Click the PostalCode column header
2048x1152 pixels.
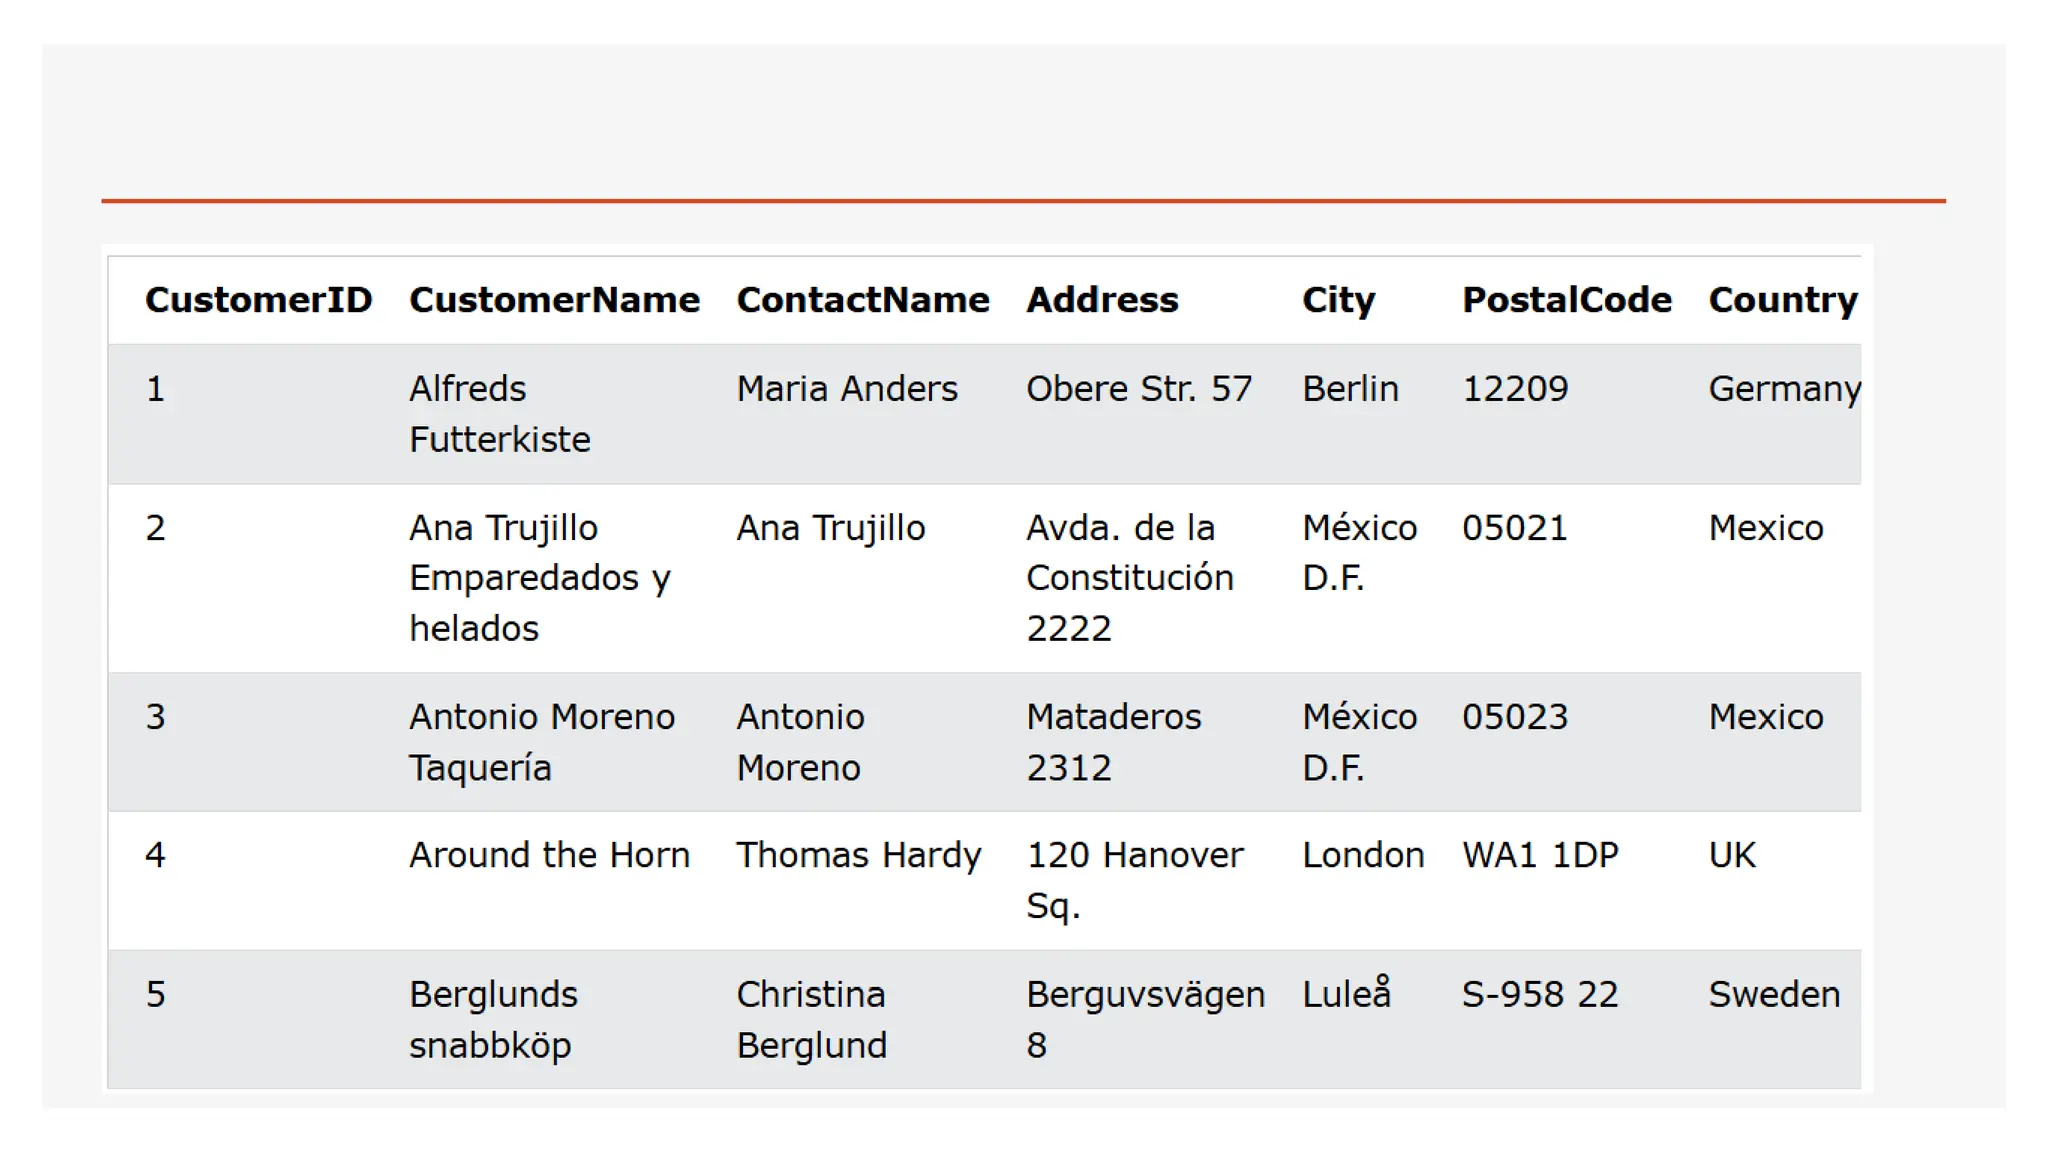(x=1566, y=300)
